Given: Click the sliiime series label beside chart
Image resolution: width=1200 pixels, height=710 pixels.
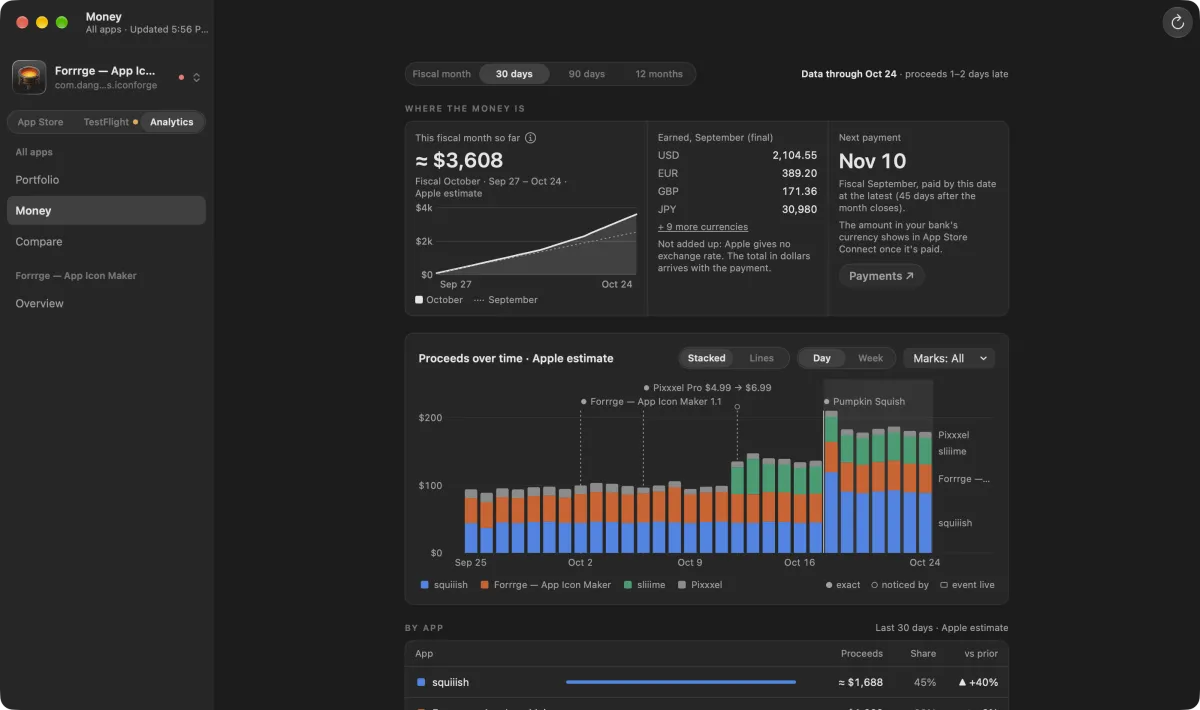Looking at the screenshot, I should coord(952,452).
